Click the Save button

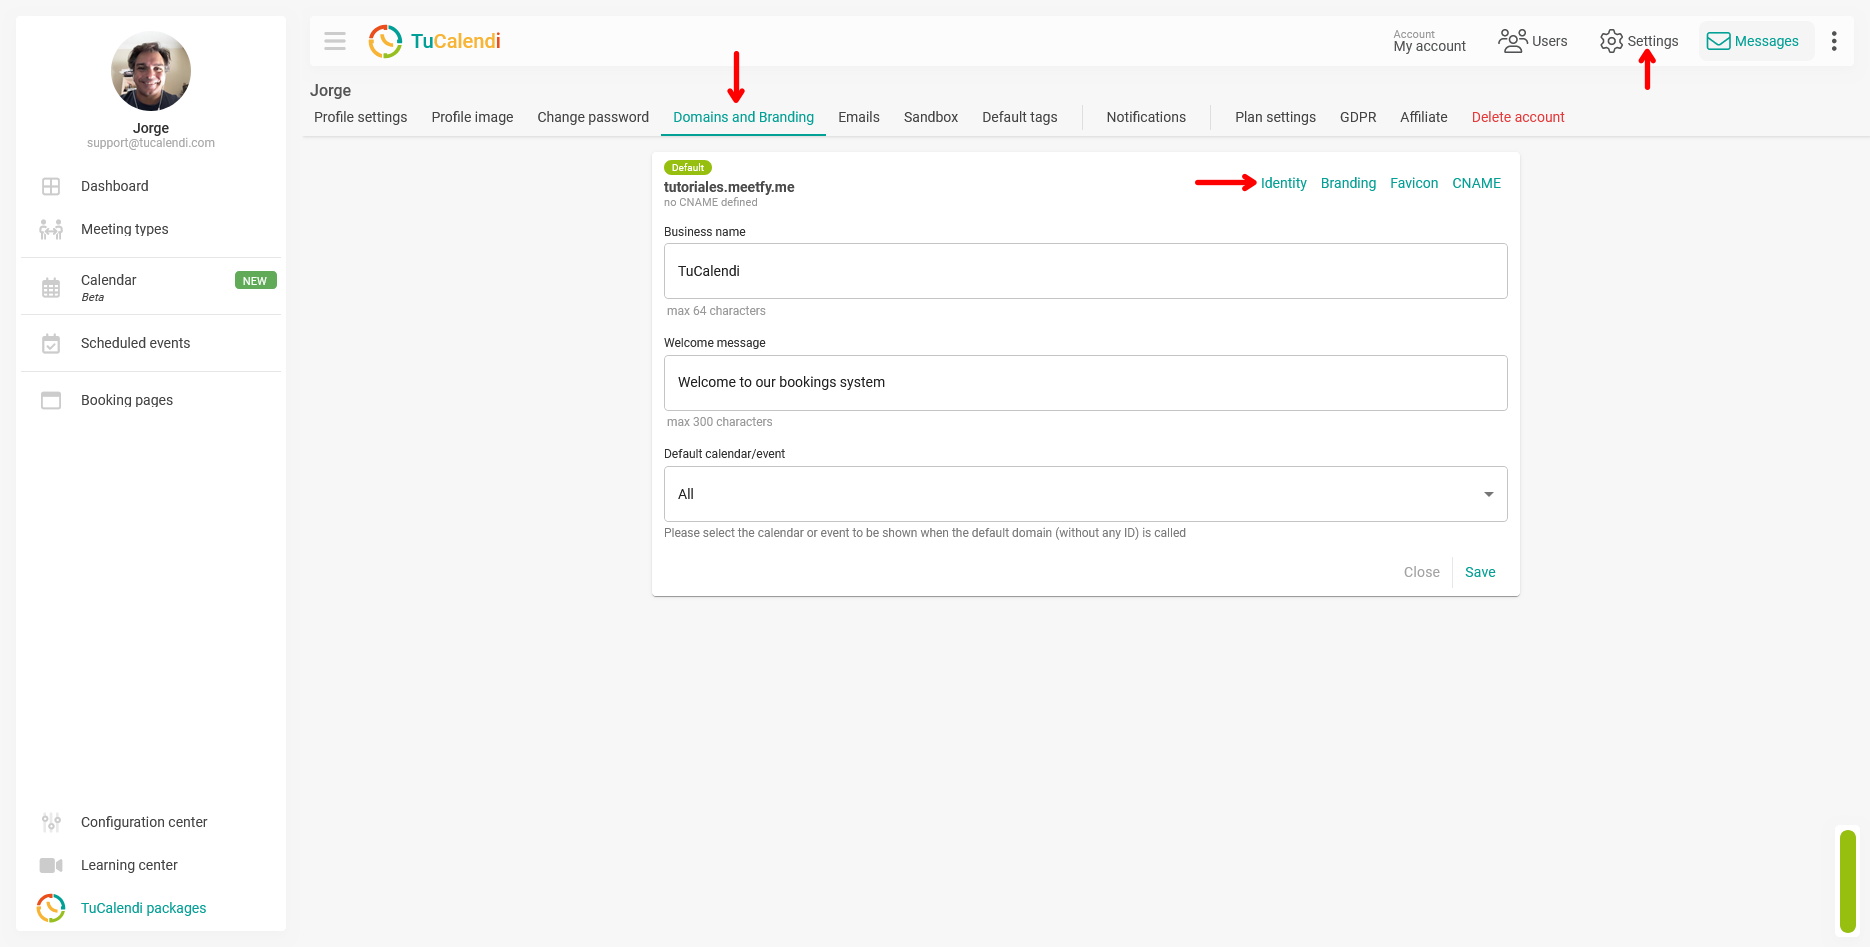[x=1480, y=572]
